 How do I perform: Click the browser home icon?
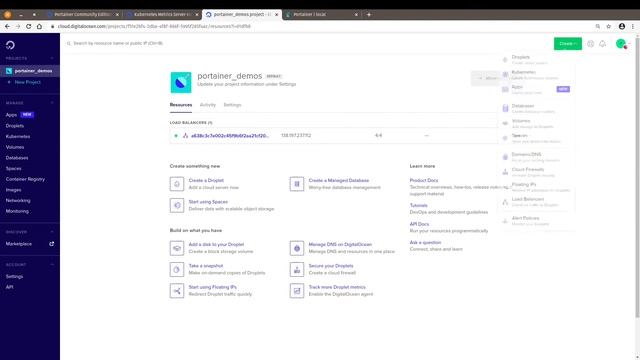pos(39,26)
